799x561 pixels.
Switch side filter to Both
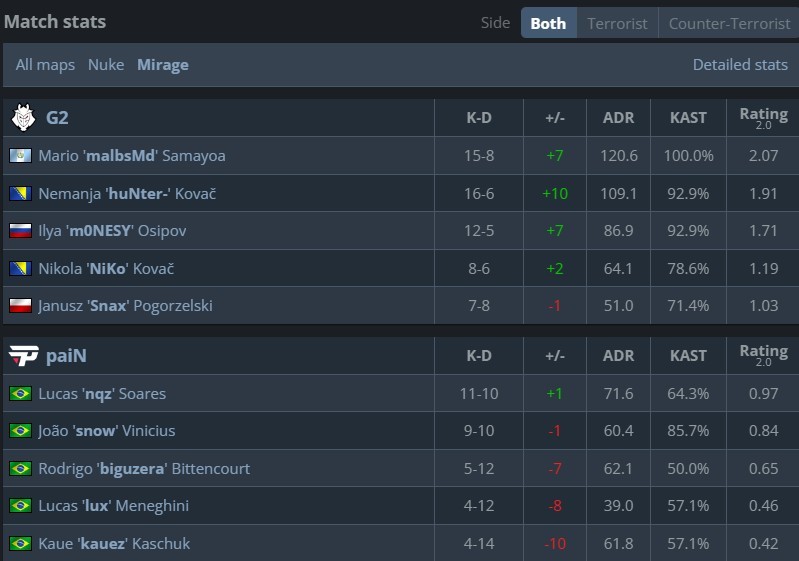pos(548,23)
